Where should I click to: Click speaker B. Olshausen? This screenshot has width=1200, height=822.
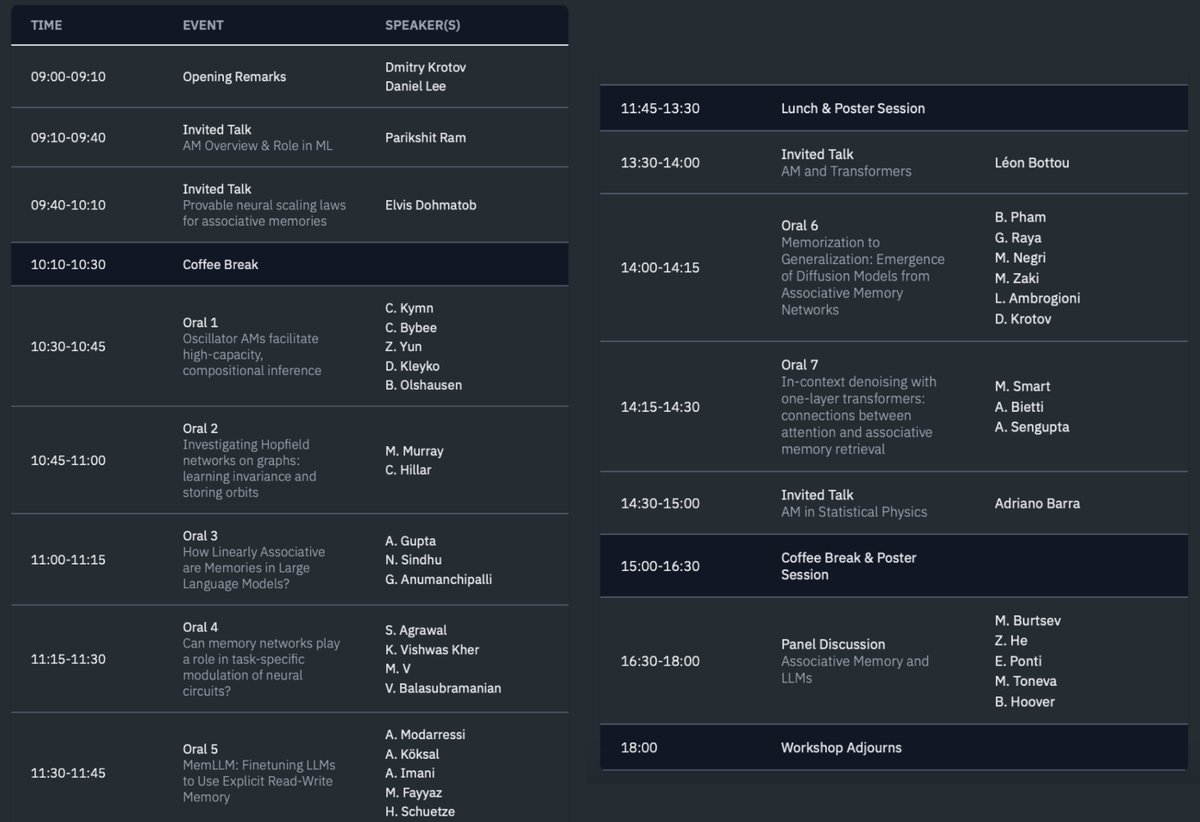[424, 385]
